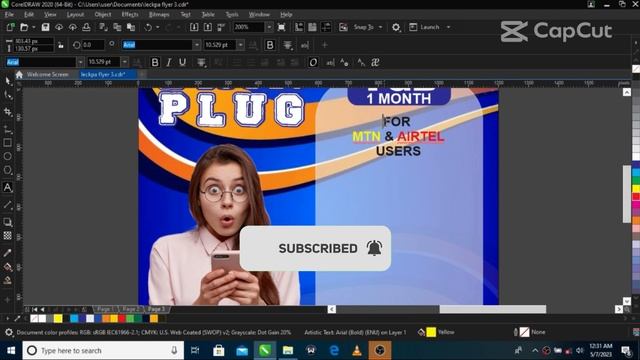The width and height of the screenshot is (640, 360).
Task: Toggle Italic formatting
Action: [x=169, y=62]
